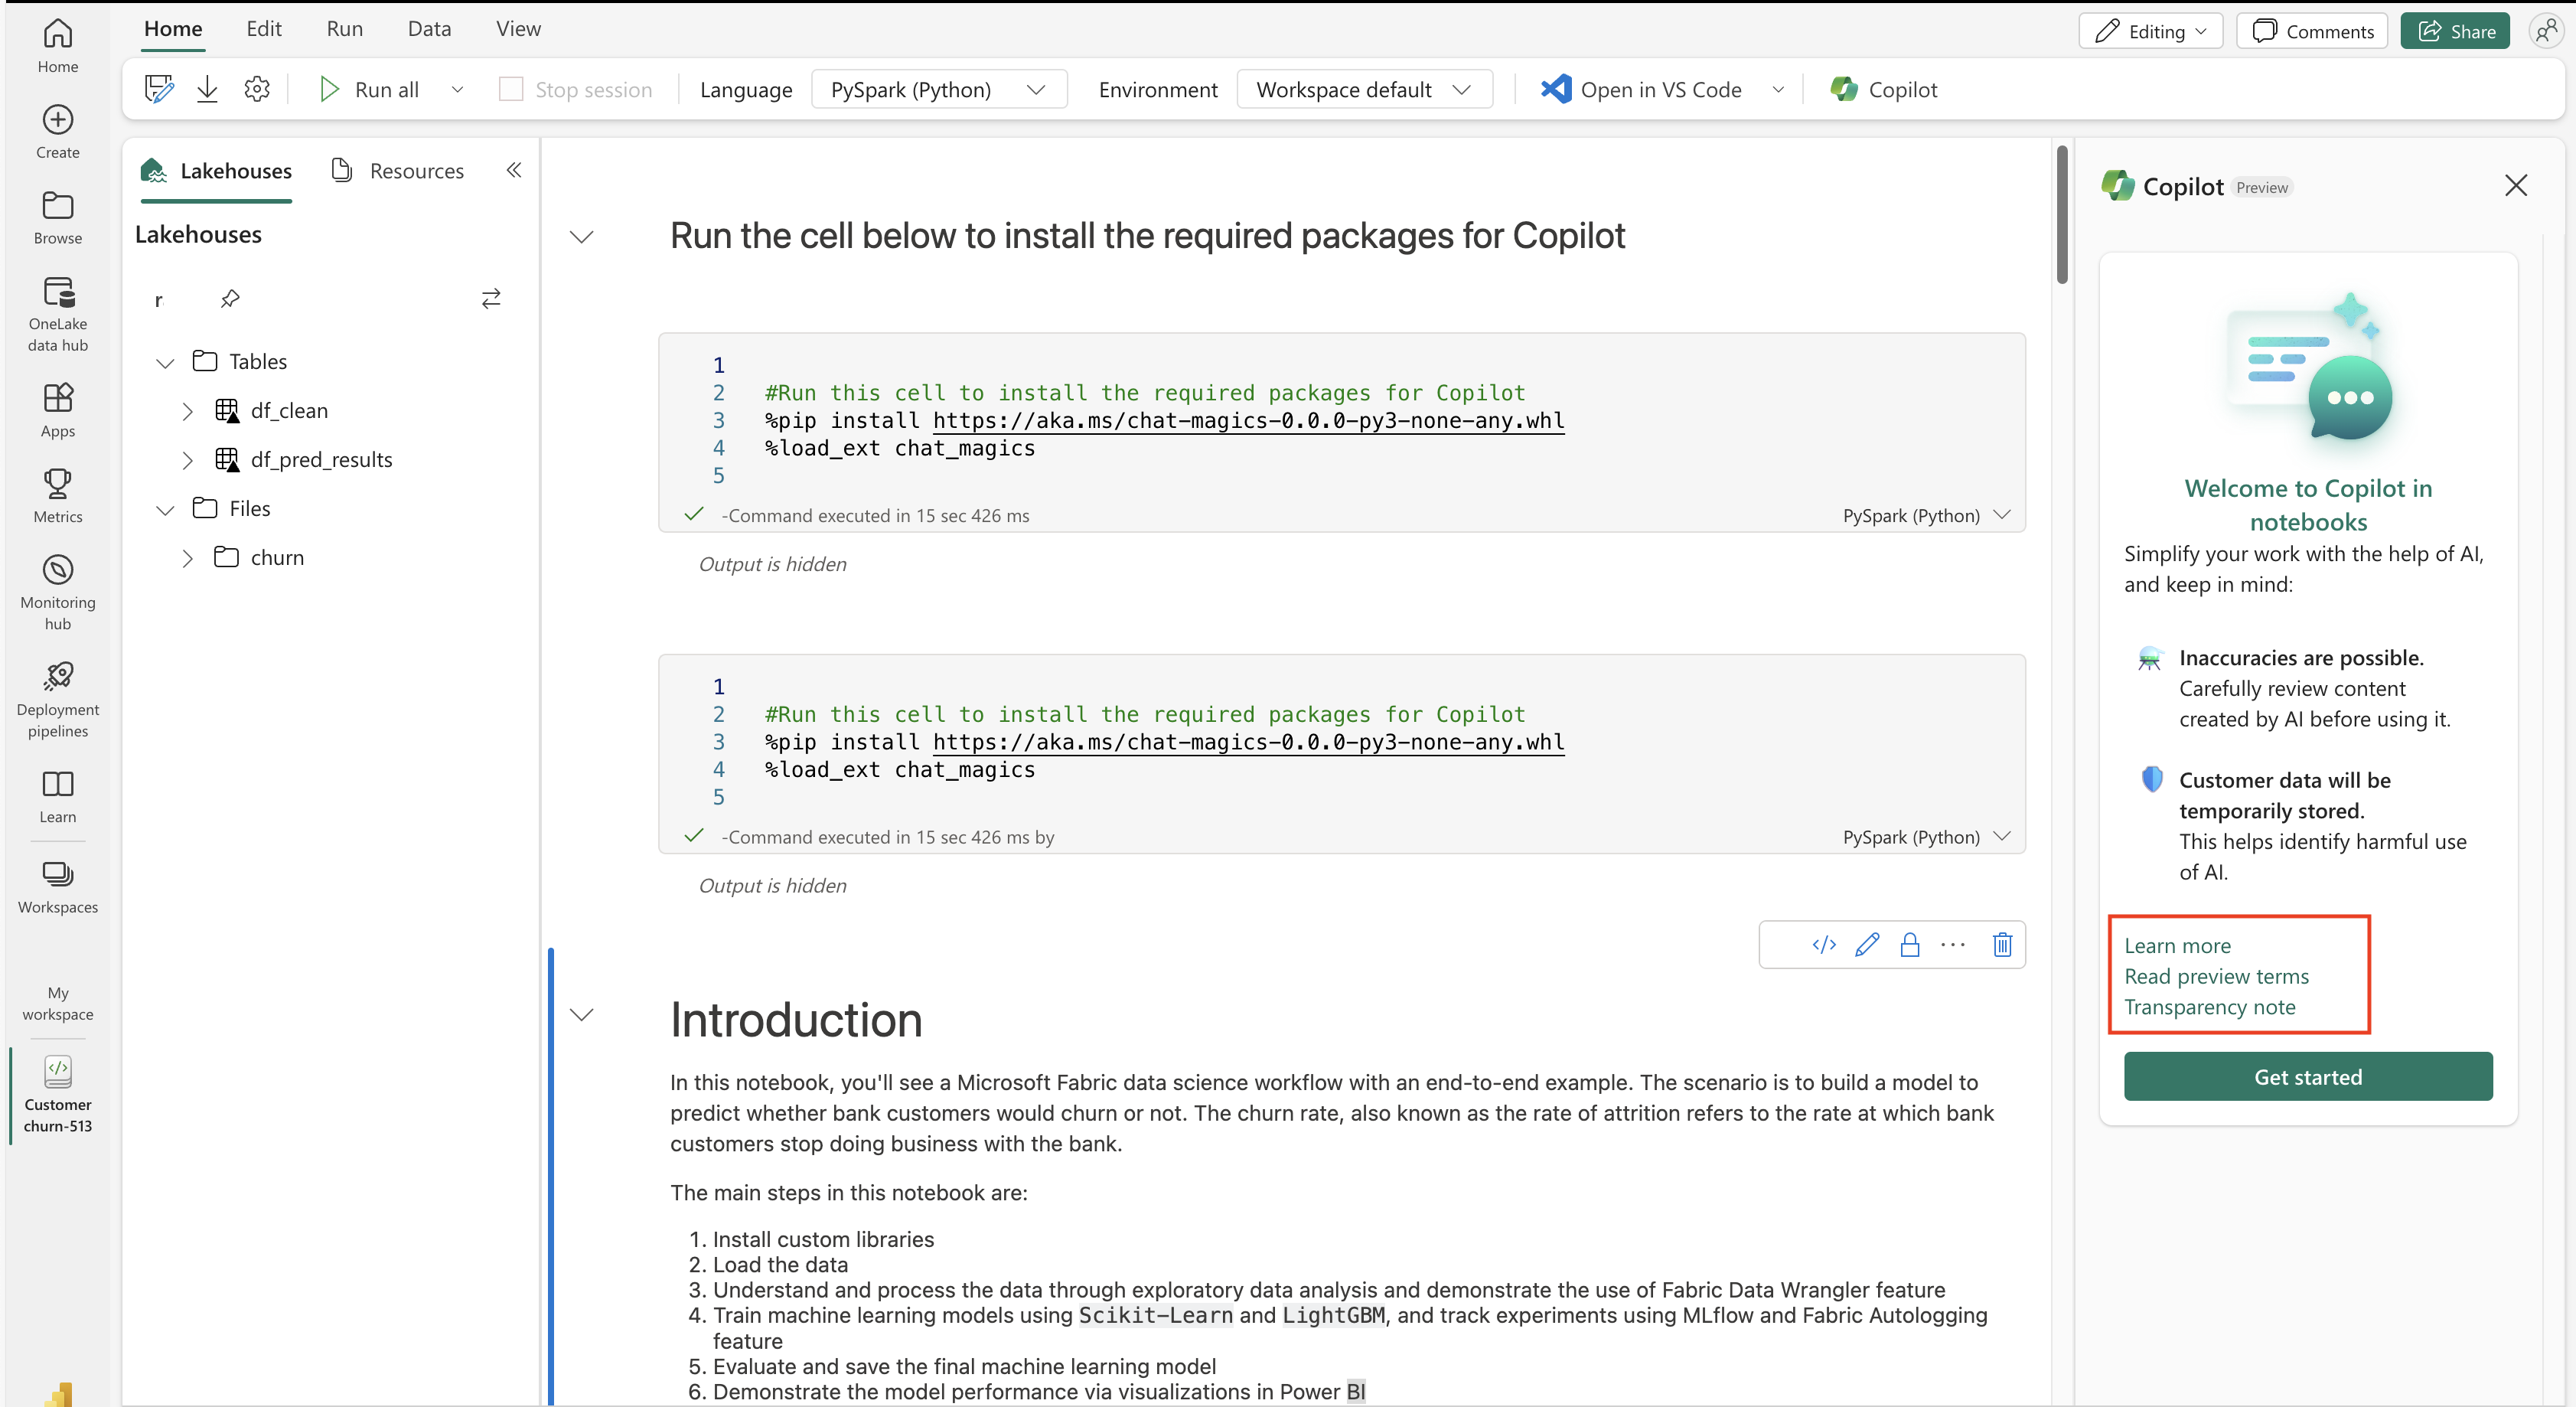
Task: Close the Copilot panel
Action: [x=2514, y=185]
